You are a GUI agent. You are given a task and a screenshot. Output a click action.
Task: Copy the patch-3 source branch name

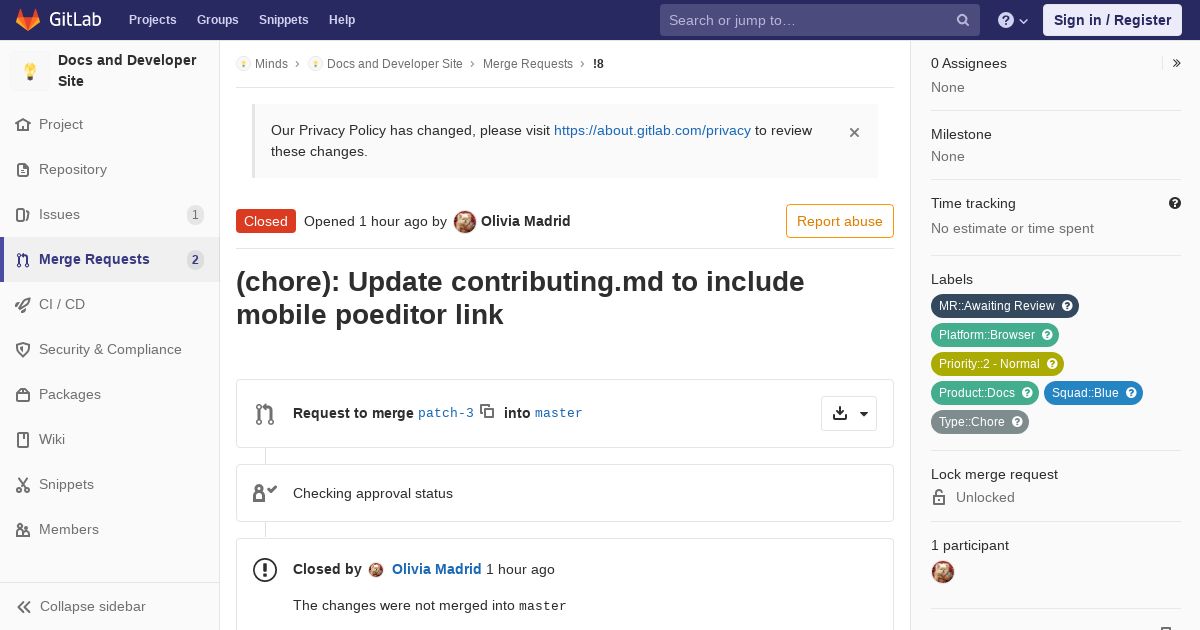pos(487,411)
